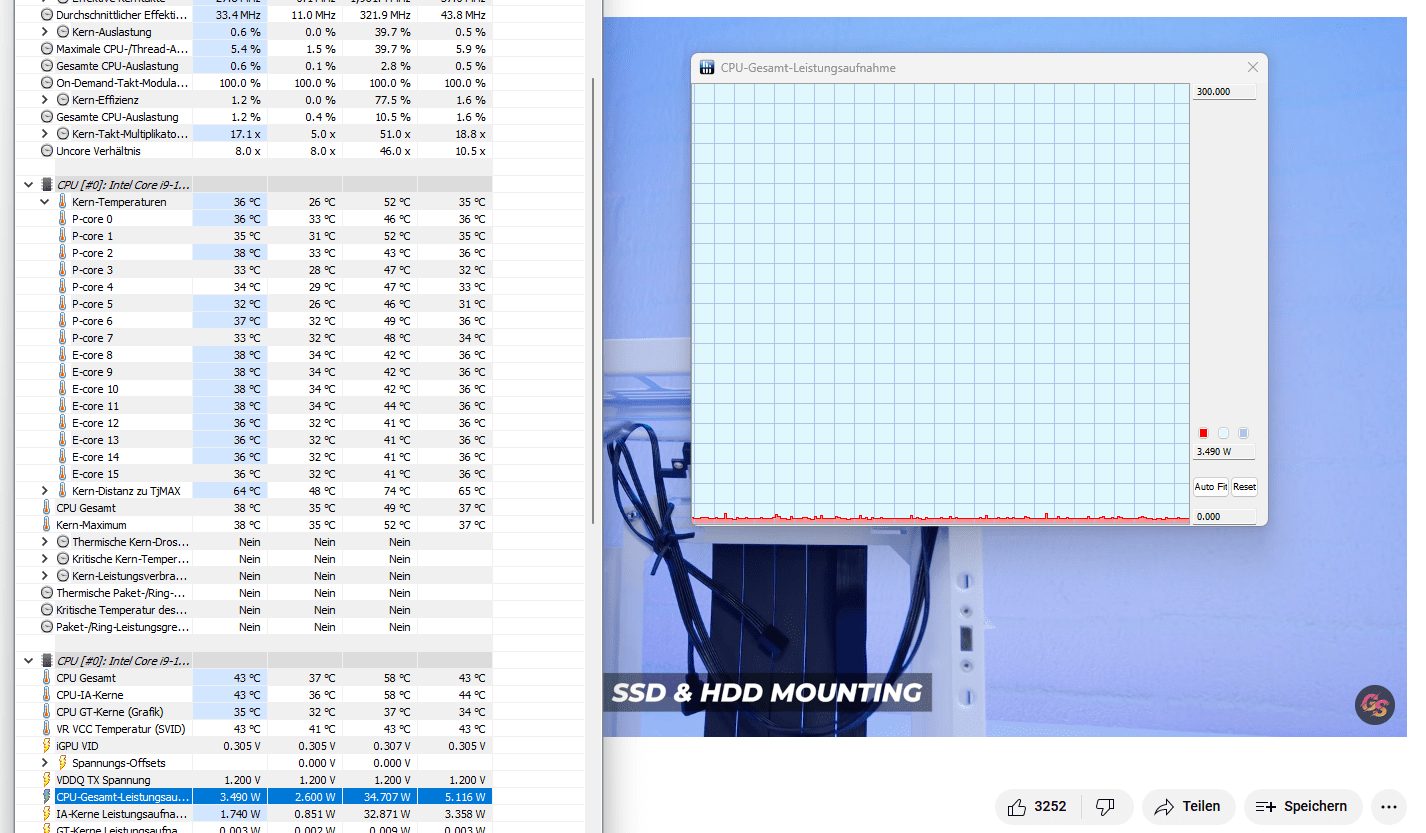The width and height of the screenshot is (1426, 833).
Task: Click the thermometer icon of Kern-Distanz zu TjMAX
Action: click(x=62, y=491)
